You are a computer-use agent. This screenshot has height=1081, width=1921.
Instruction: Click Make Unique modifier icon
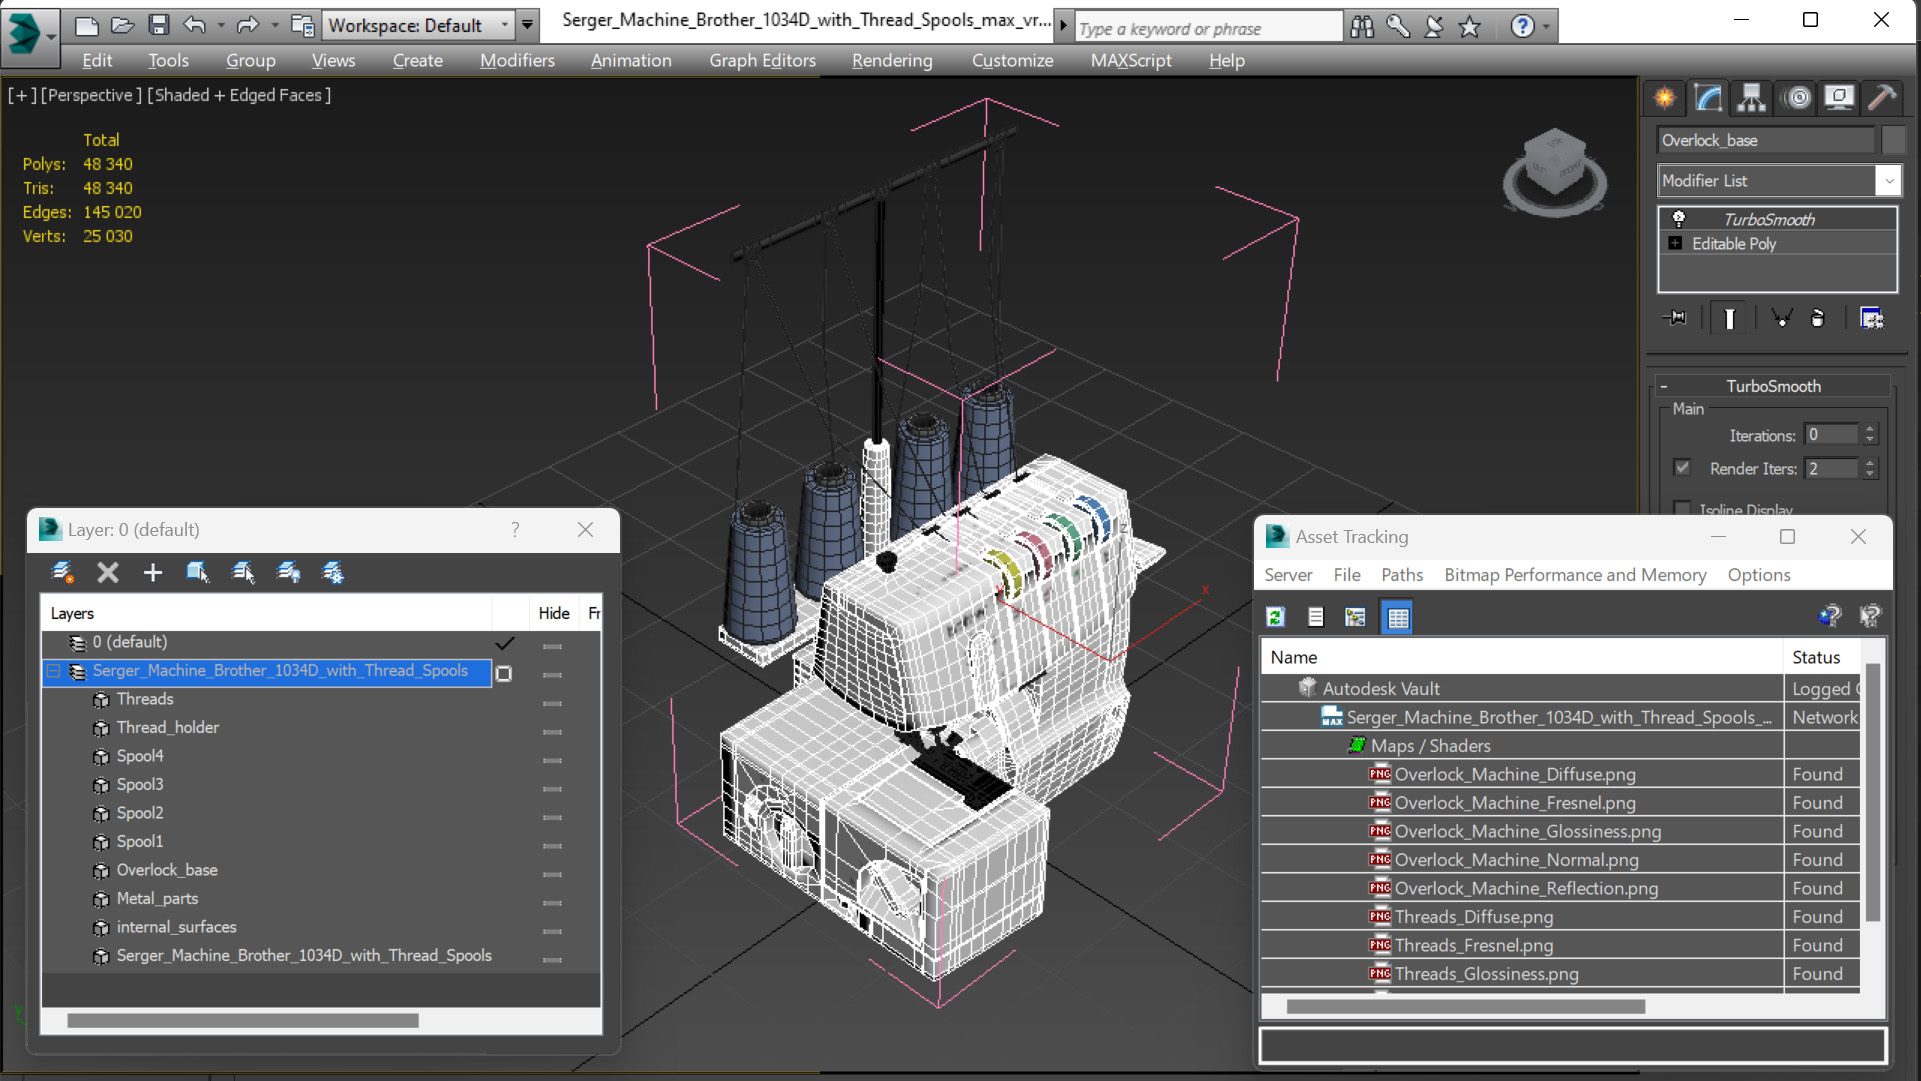[x=1781, y=318]
